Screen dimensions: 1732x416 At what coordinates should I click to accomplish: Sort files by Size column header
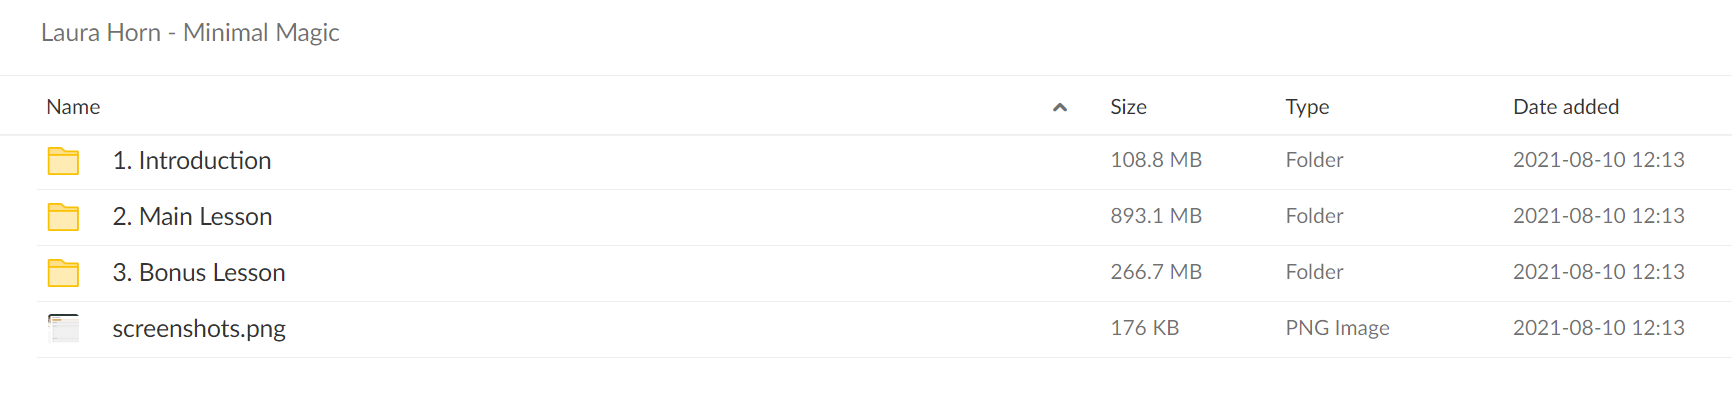[x=1128, y=107]
